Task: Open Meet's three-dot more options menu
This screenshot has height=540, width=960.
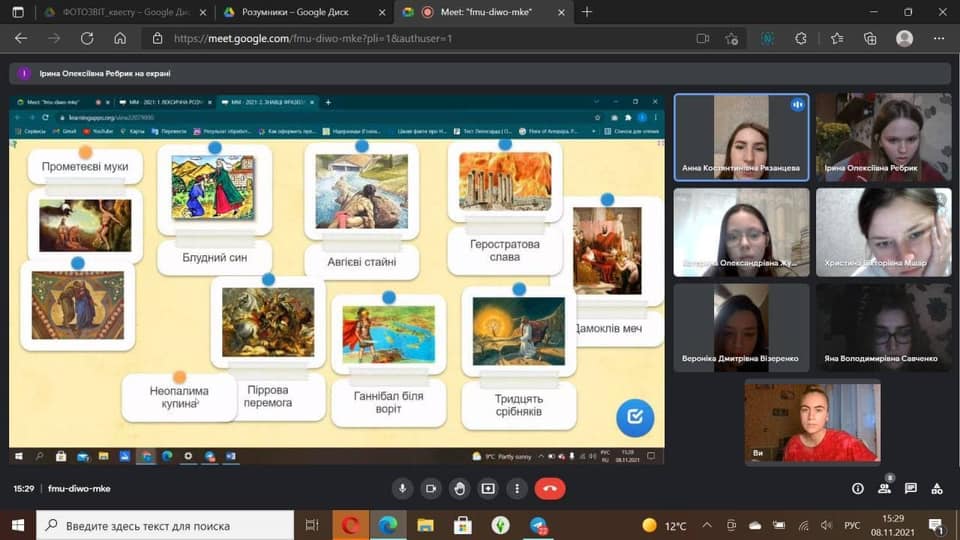Action: click(516, 489)
